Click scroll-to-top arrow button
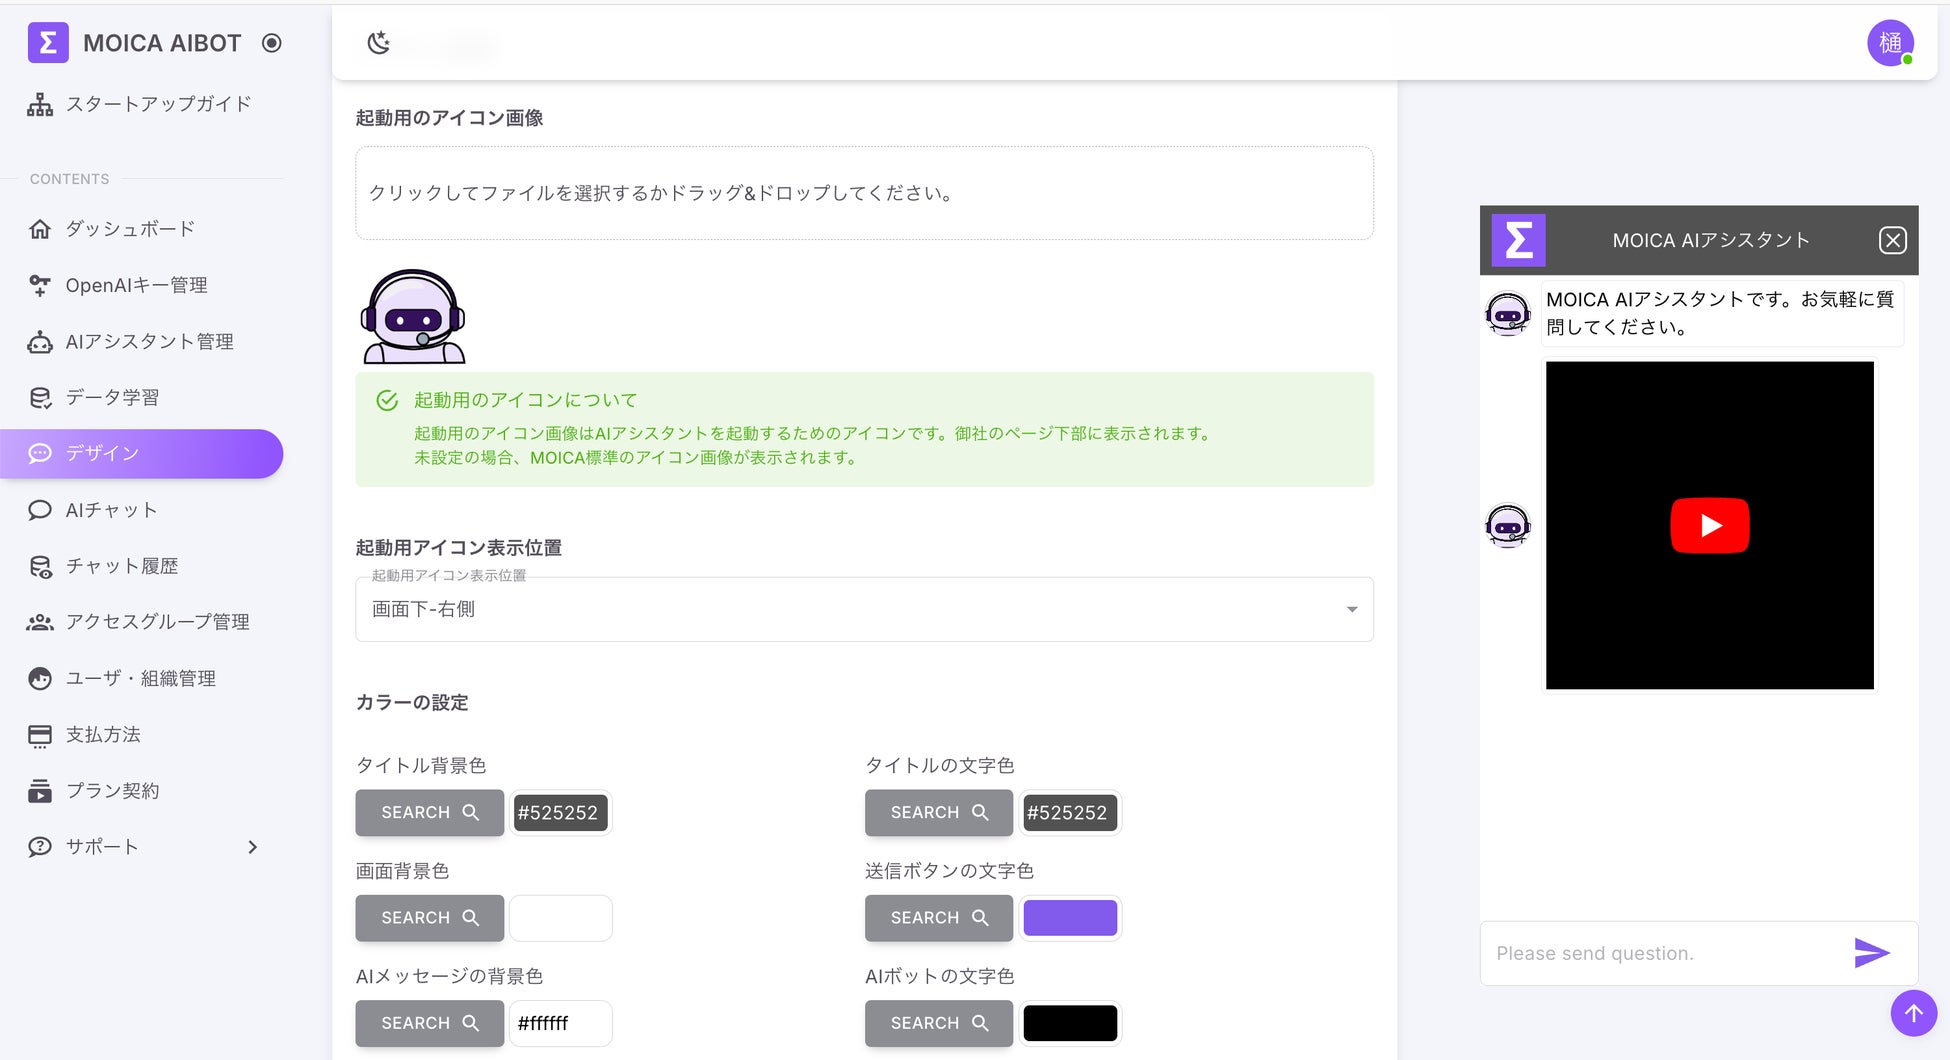The width and height of the screenshot is (1950, 1060). tap(1913, 1013)
